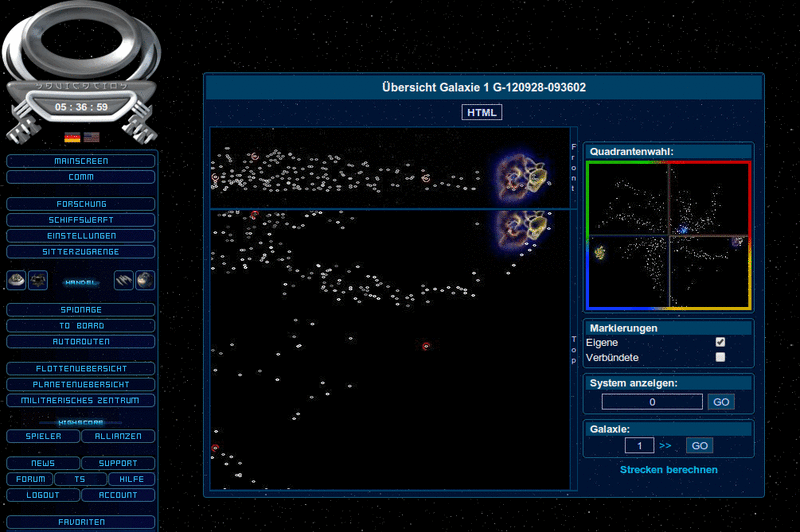The height and width of the screenshot is (532, 800).
Task: Open Strecken berechnen link
Action: point(668,470)
